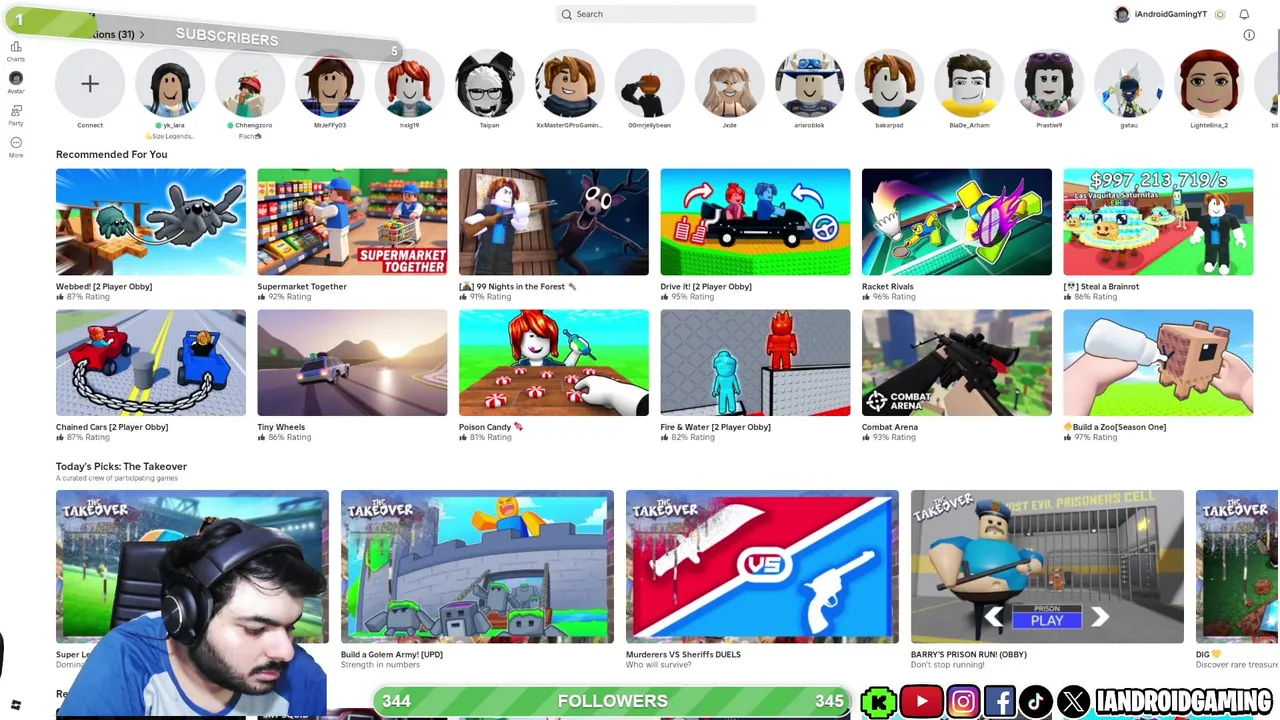Open Steal a Brainrot game thumbnail
Viewport: 1280px width, 720px height.
pyautogui.click(x=1158, y=222)
